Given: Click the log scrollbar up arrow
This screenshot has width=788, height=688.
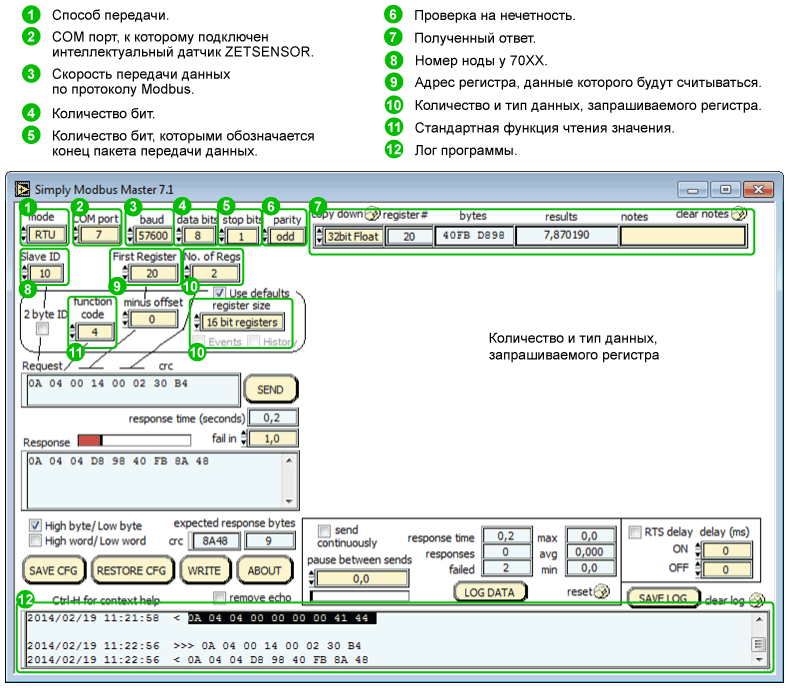Looking at the screenshot, I should pos(758,619).
